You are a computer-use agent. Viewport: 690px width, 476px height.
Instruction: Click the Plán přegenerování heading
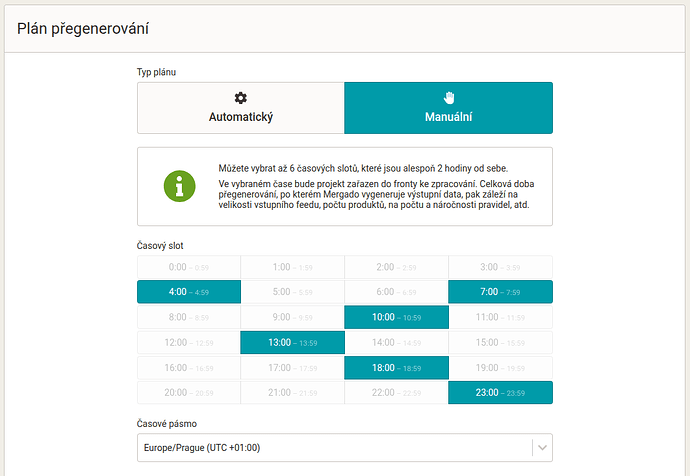point(83,27)
